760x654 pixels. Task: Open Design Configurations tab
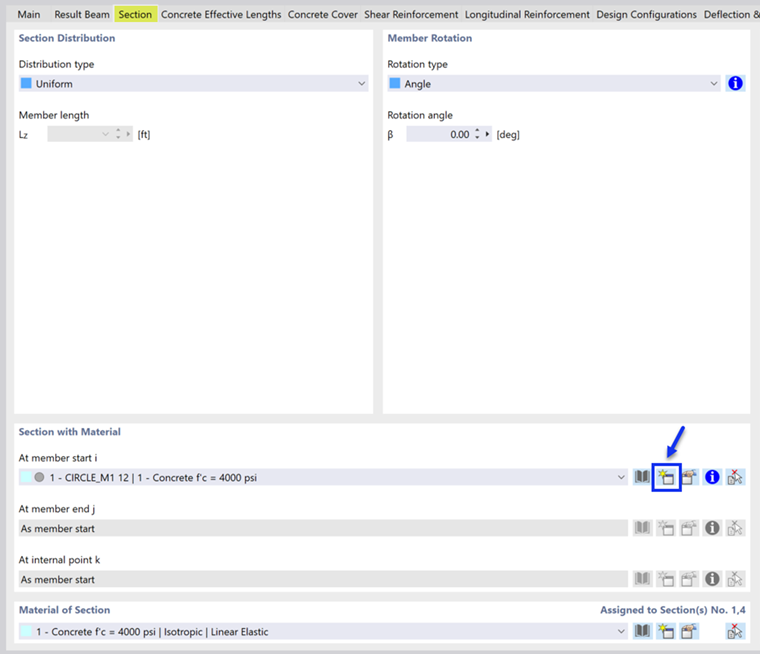pyautogui.click(x=647, y=14)
